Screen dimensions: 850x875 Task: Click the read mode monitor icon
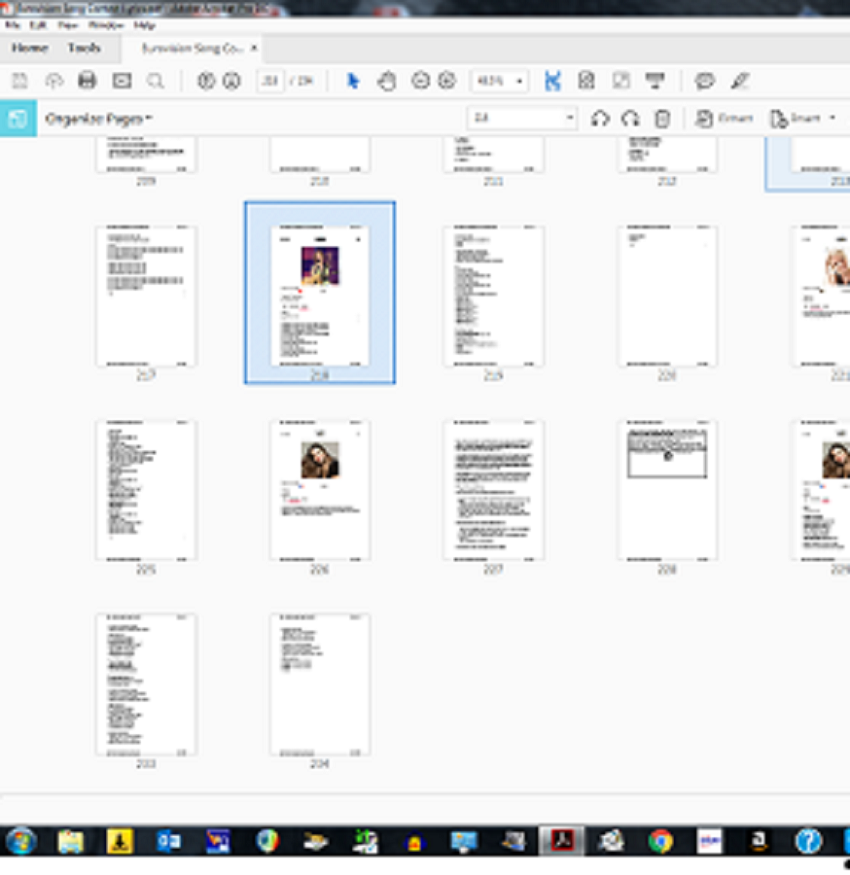pyautogui.click(x=655, y=81)
